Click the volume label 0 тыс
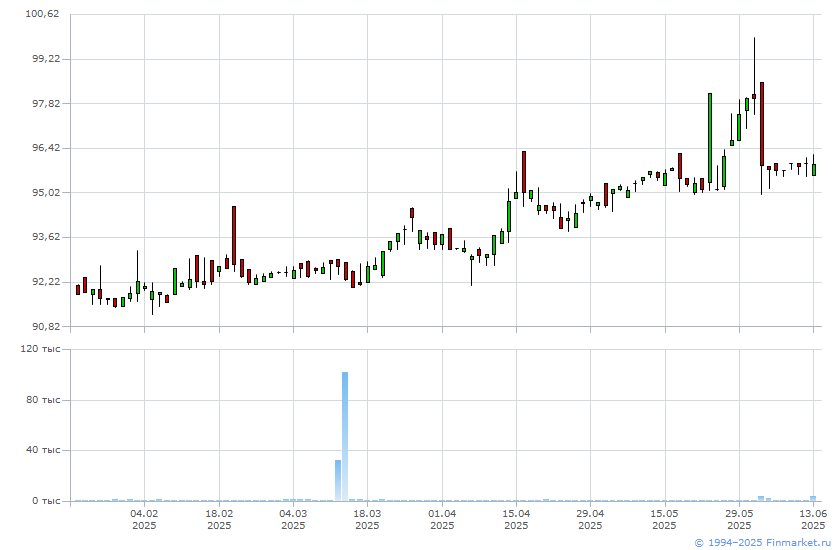This screenshot has height=550, width=840. [46, 501]
